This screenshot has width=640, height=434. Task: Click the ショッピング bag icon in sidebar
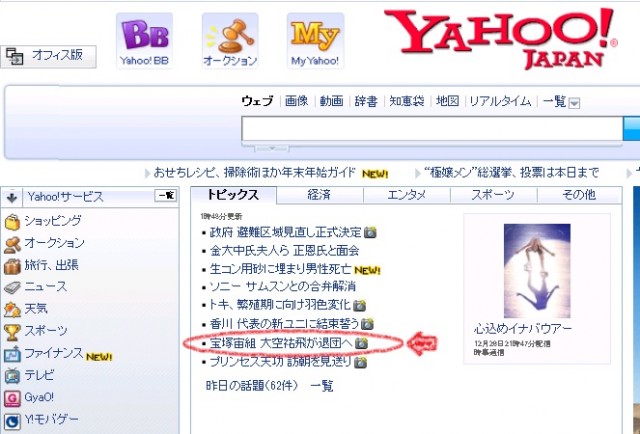tap(12, 222)
